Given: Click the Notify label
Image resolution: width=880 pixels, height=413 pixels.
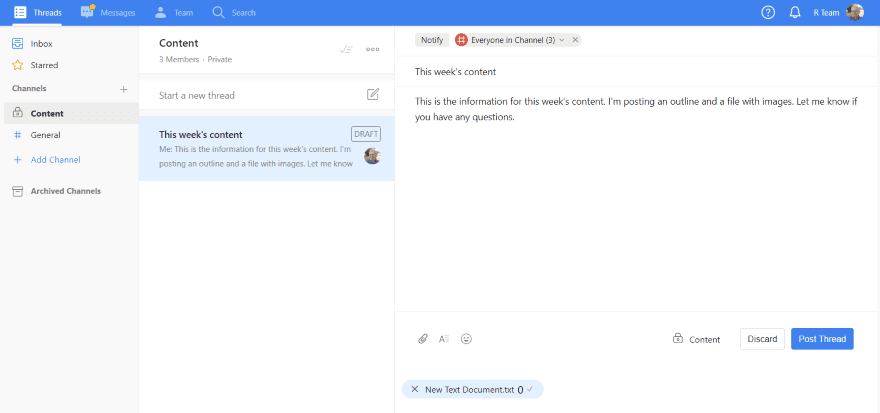Looking at the screenshot, I should (x=432, y=40).
